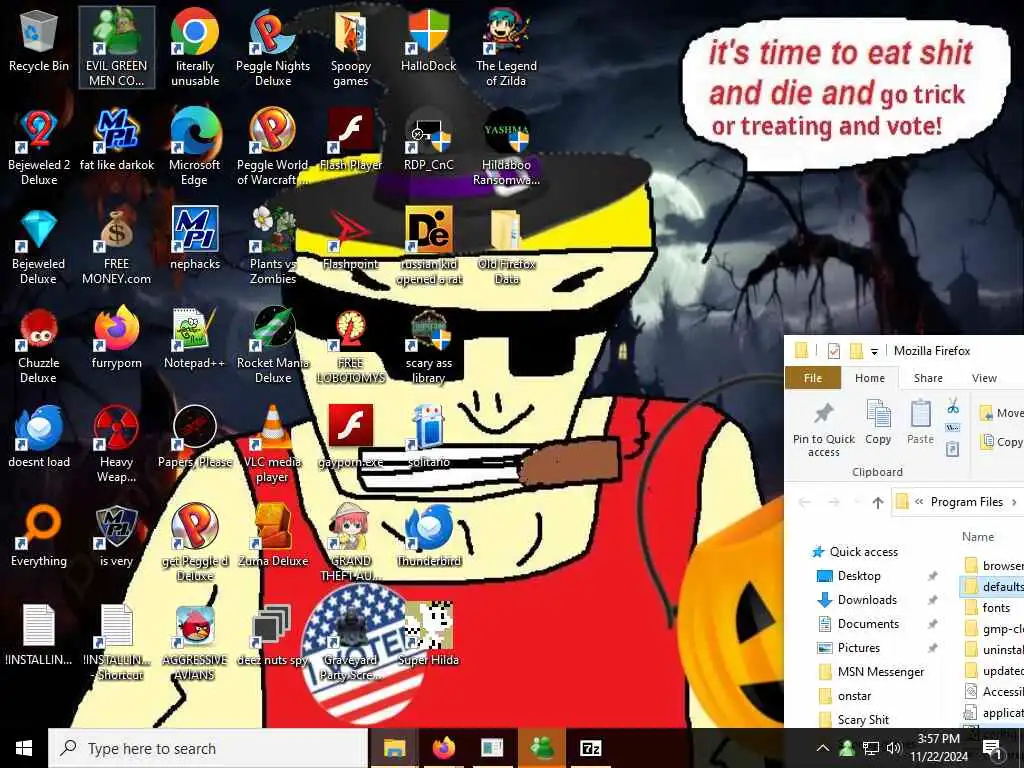The image size is (1024, 768).
Task: Open File Explorer from the taskbar
Action: point(394,748)
